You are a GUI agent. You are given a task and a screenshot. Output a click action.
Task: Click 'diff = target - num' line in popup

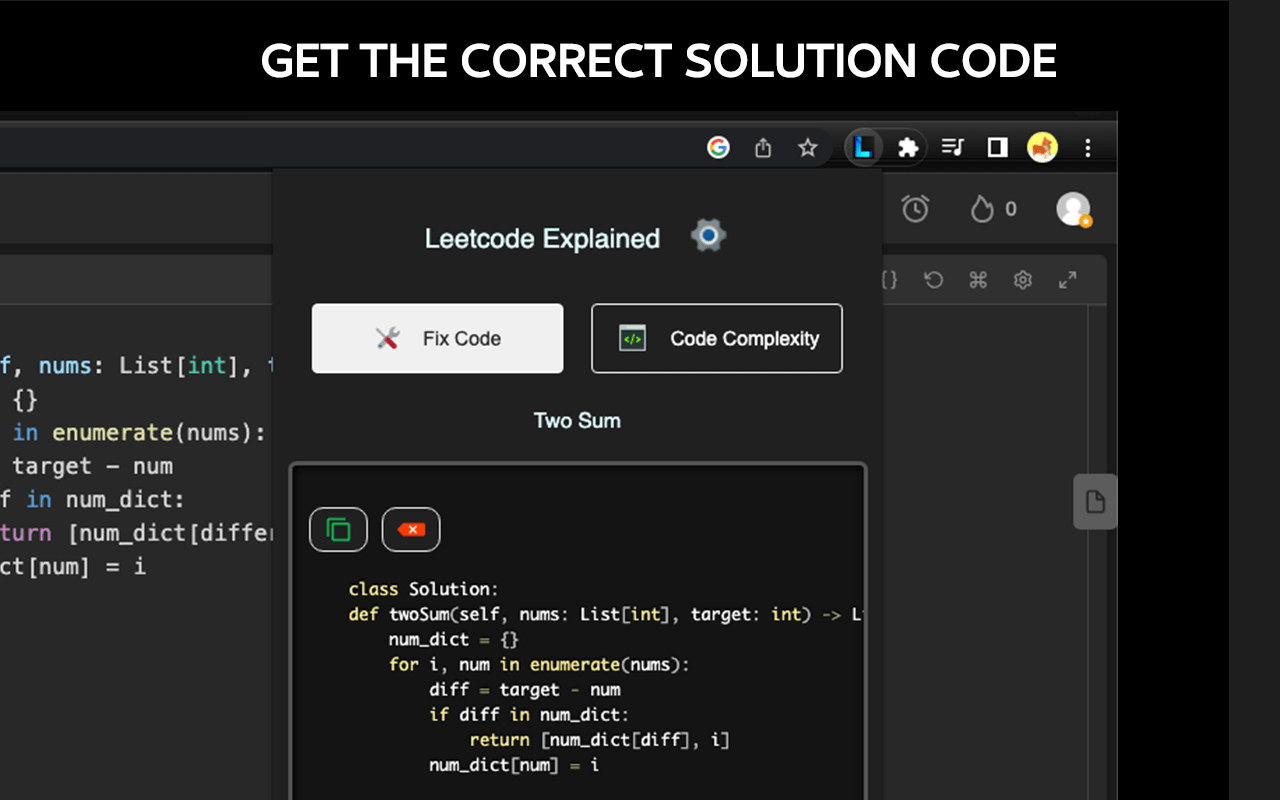pos(524,689)
